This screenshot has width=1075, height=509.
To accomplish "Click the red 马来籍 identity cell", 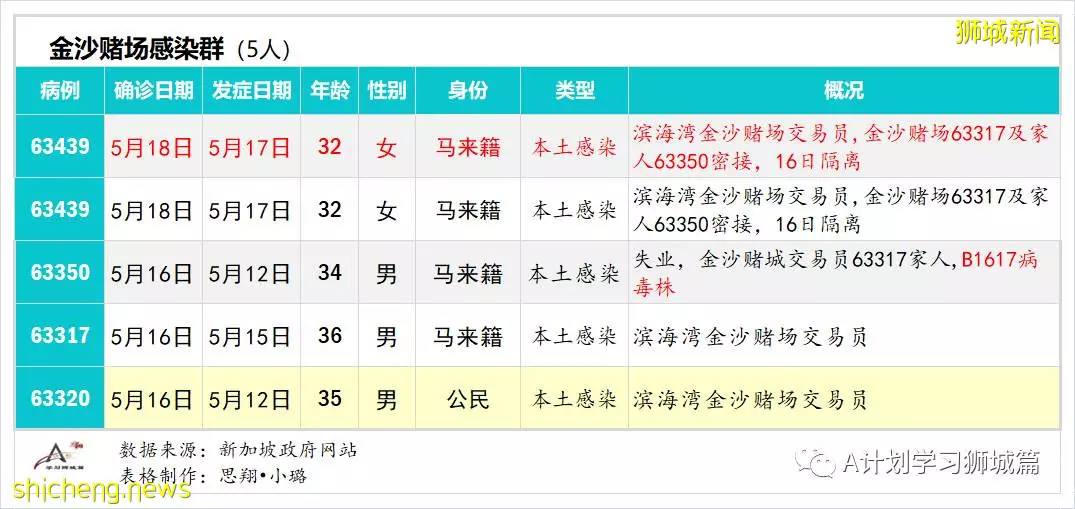I will tap(468, 147).
